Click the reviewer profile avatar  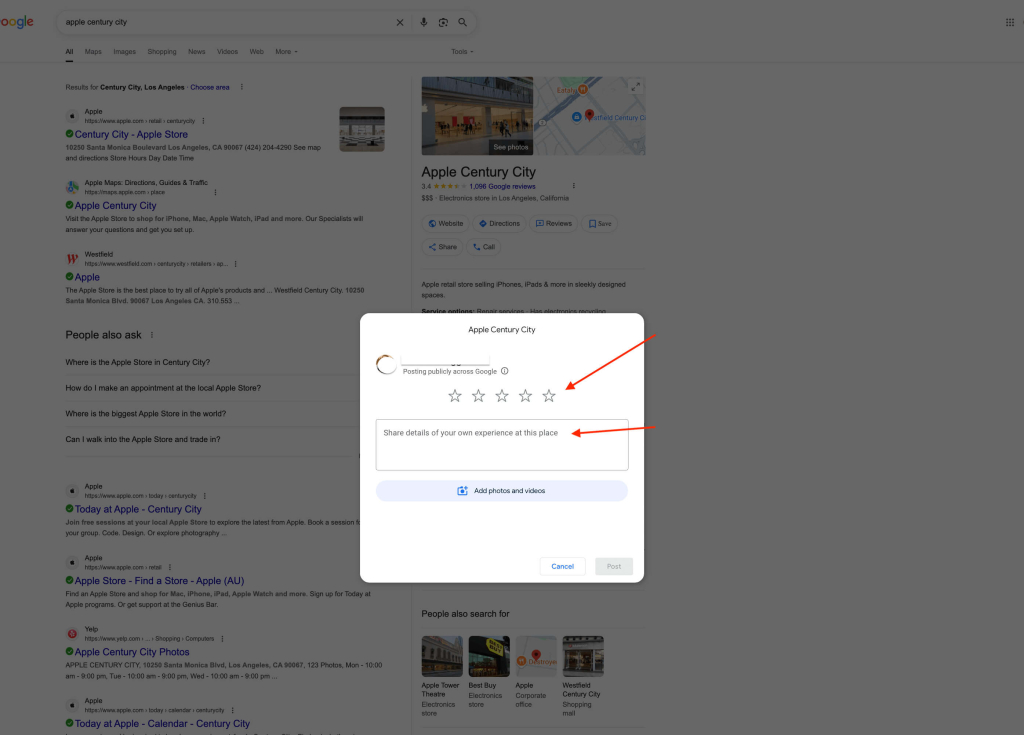pos(386,365)
